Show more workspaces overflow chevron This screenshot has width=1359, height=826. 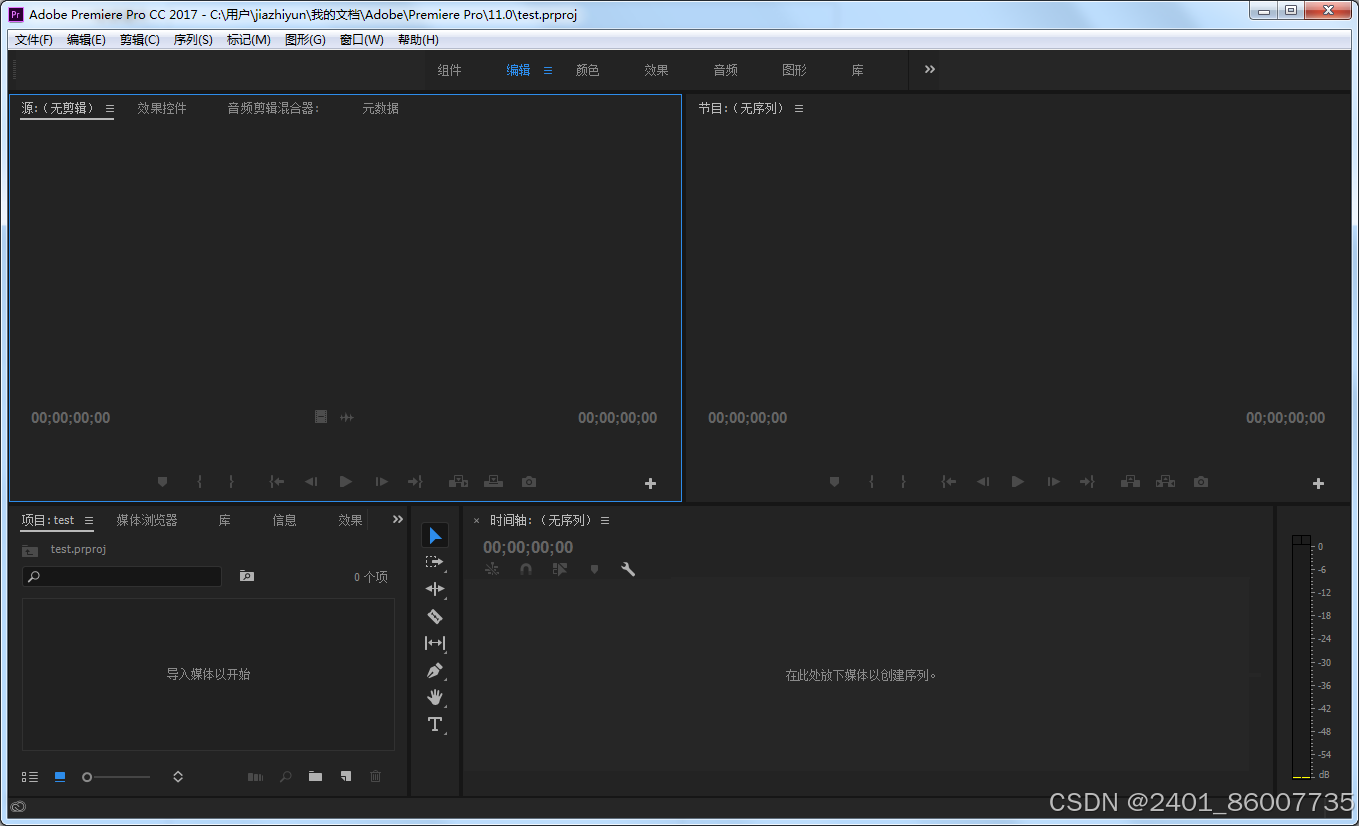point(930,70)
